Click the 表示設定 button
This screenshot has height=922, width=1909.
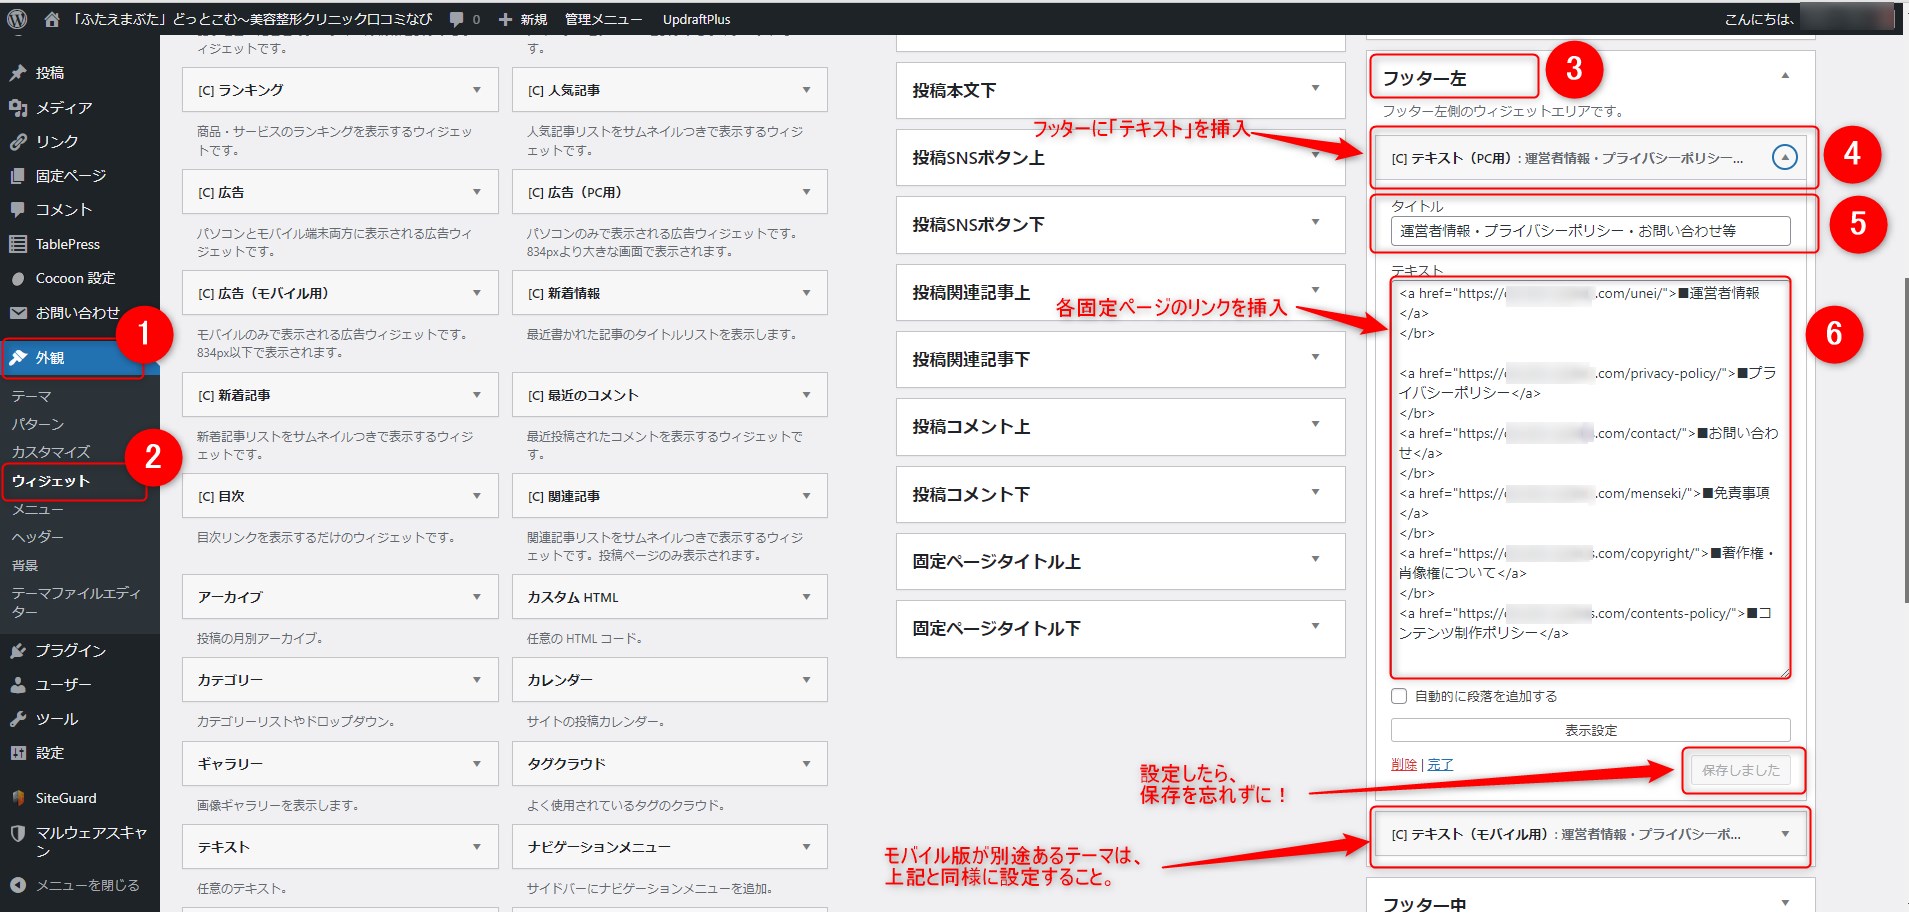pos(1590,730)
